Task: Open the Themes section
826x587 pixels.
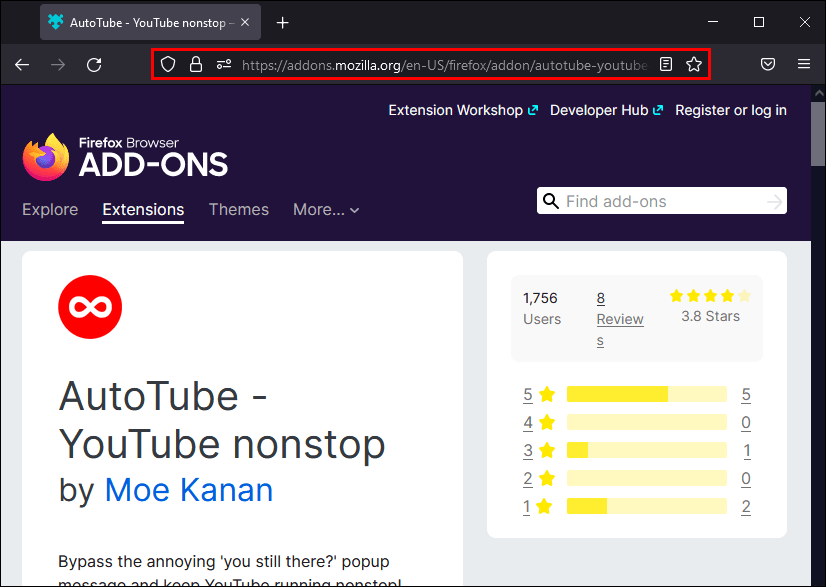Action: click(238, 210)
